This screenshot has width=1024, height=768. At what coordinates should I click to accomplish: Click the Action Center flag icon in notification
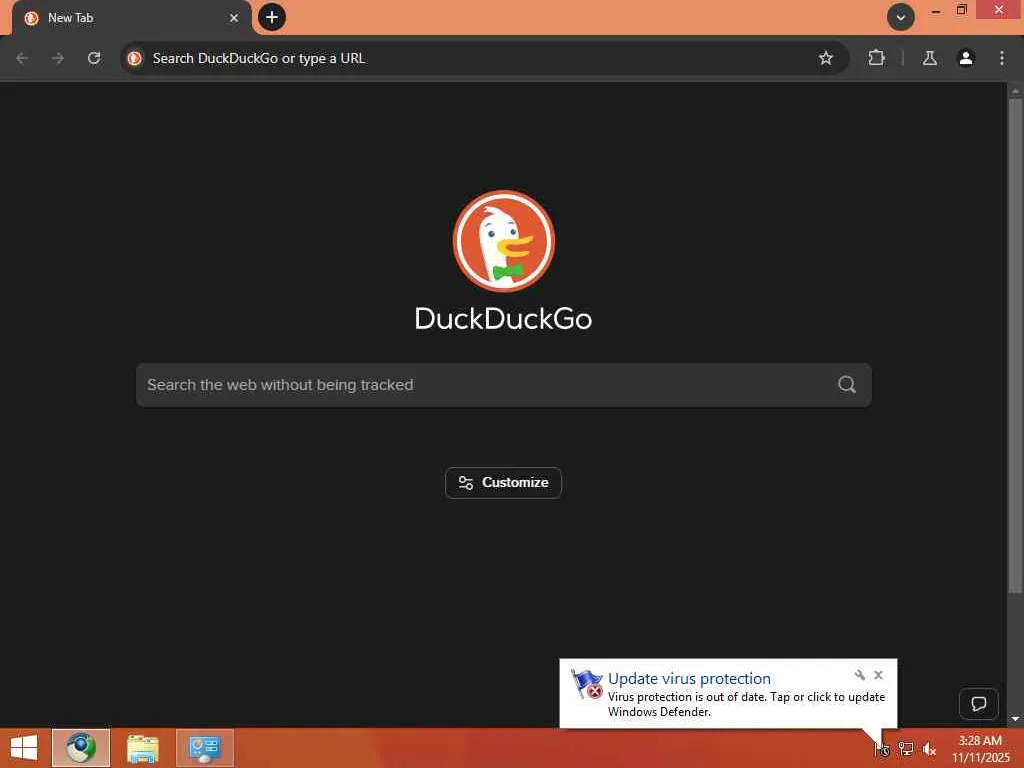pyautogui.click(x=586, y=684)
